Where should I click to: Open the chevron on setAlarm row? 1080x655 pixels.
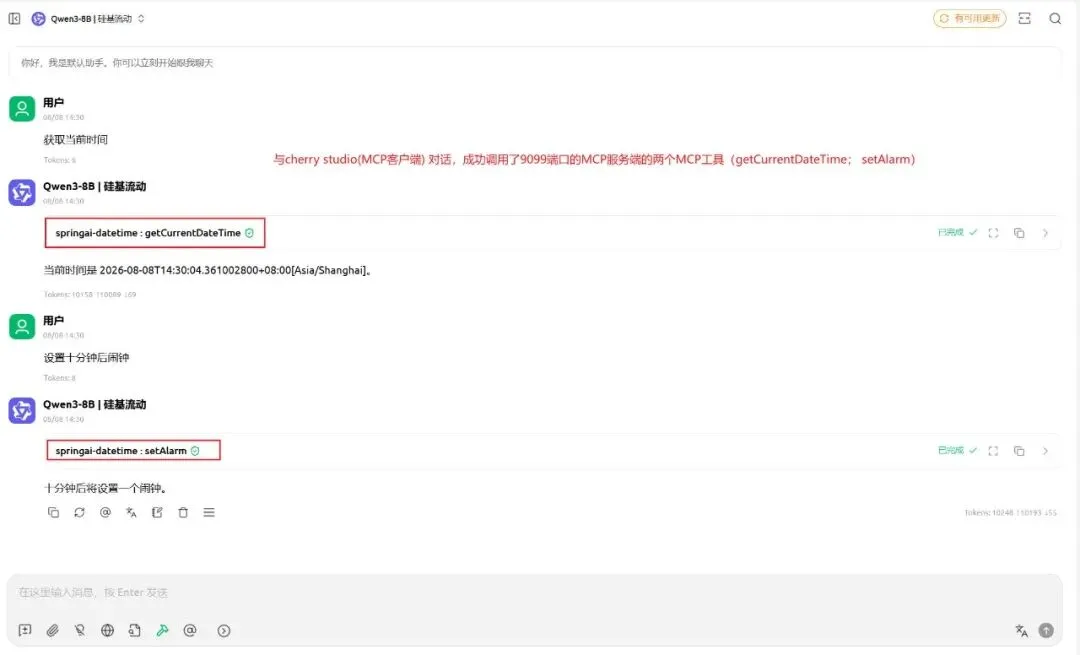[1045, 450]
